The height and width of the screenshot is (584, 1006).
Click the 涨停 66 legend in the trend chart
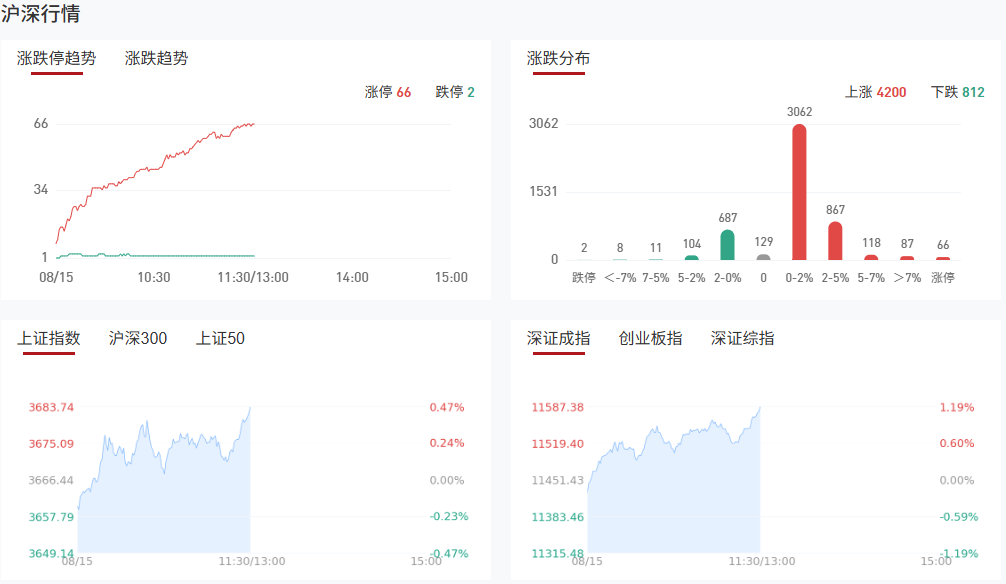388,92
